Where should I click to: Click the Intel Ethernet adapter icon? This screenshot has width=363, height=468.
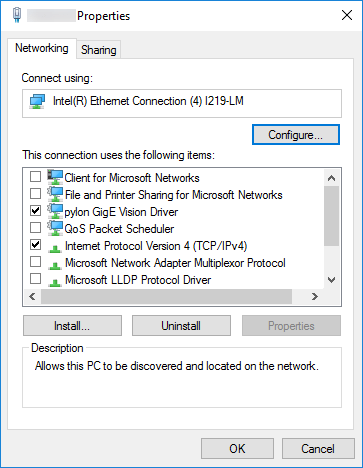pos(37,101)
